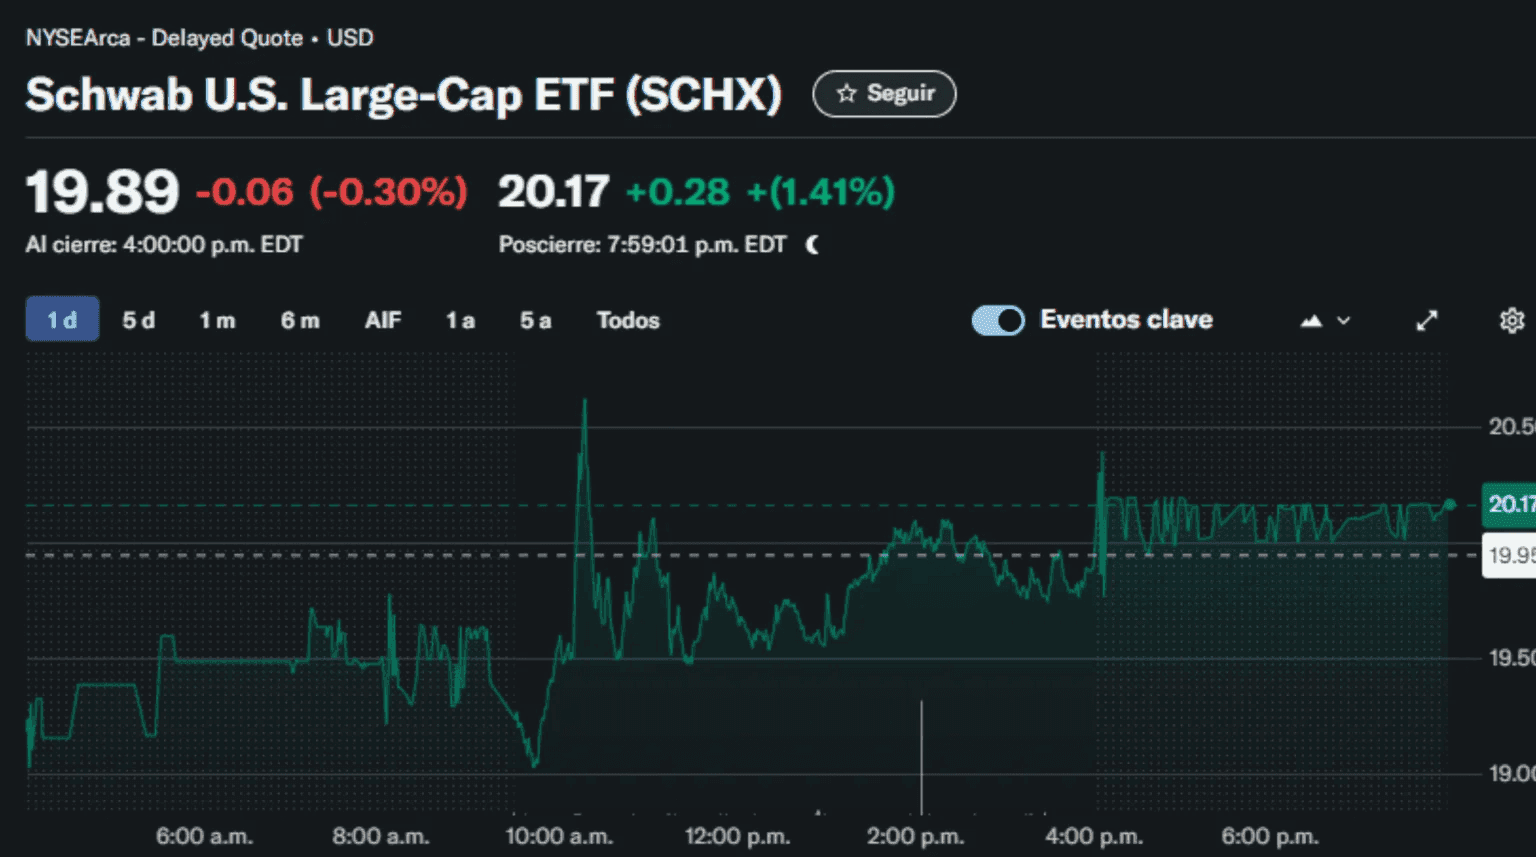Click the Schwab U.S. Large-Cap ETF title
Image resolution: width=1536 pixels, height=857 pixels.
point(404,95)
